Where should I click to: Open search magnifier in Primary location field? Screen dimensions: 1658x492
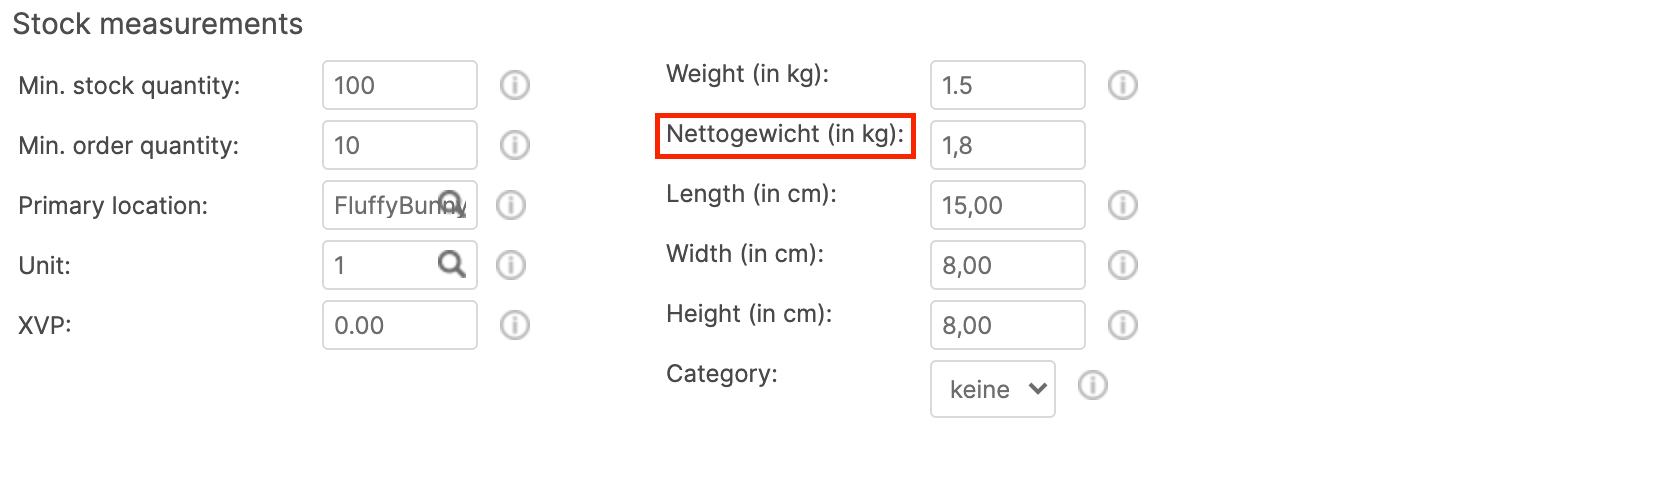tap(452, 204)
